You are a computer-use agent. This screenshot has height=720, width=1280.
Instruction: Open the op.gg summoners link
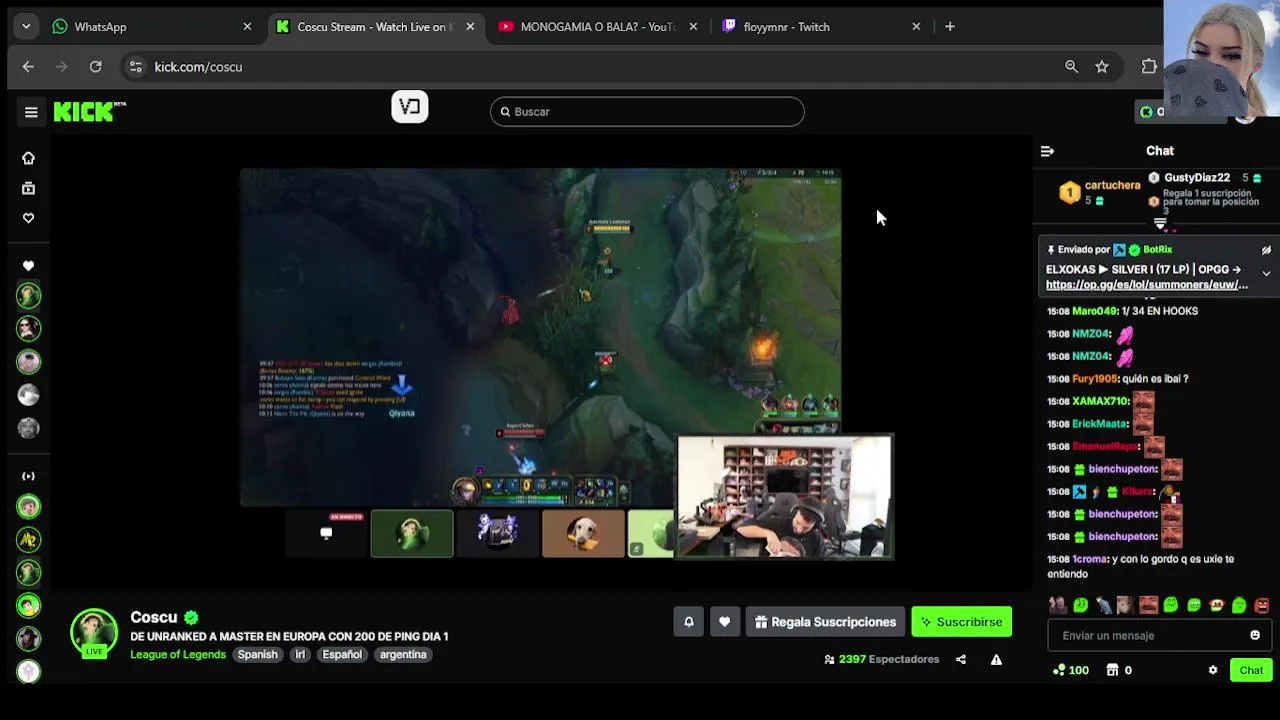(1146, 285)
